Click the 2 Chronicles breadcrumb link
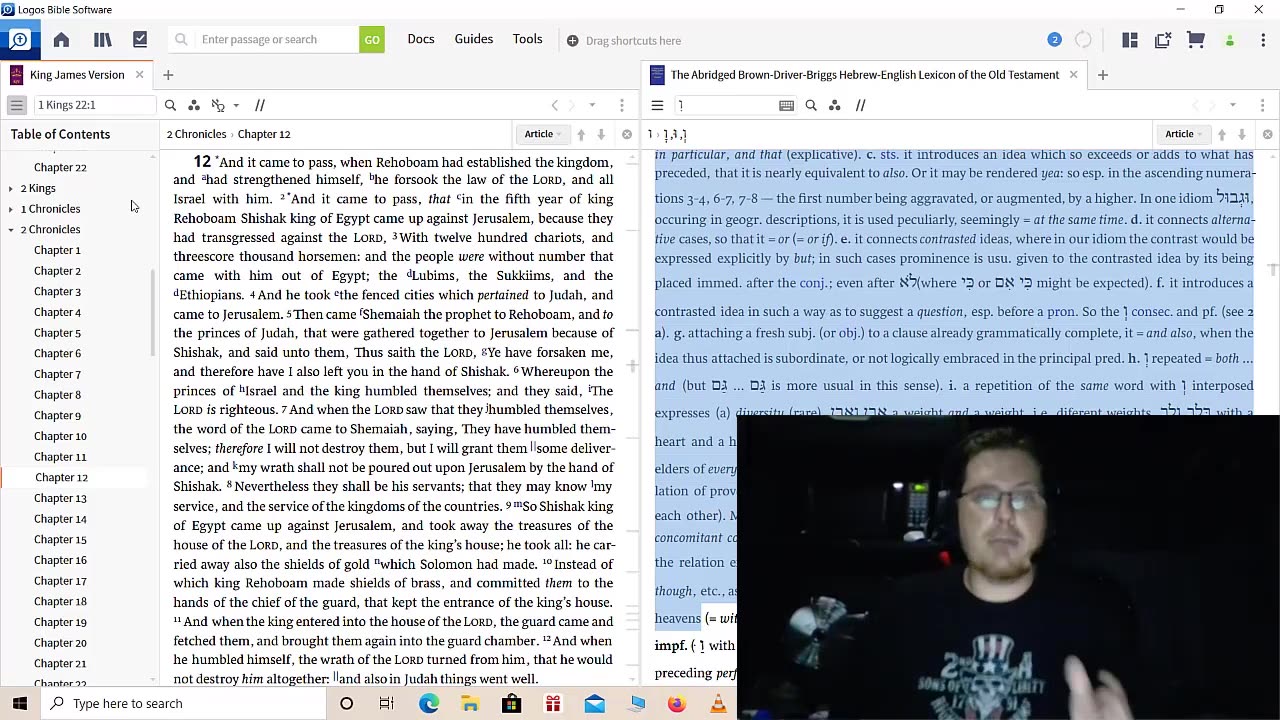Screen dimensions: 1280x720 point(196,134)
